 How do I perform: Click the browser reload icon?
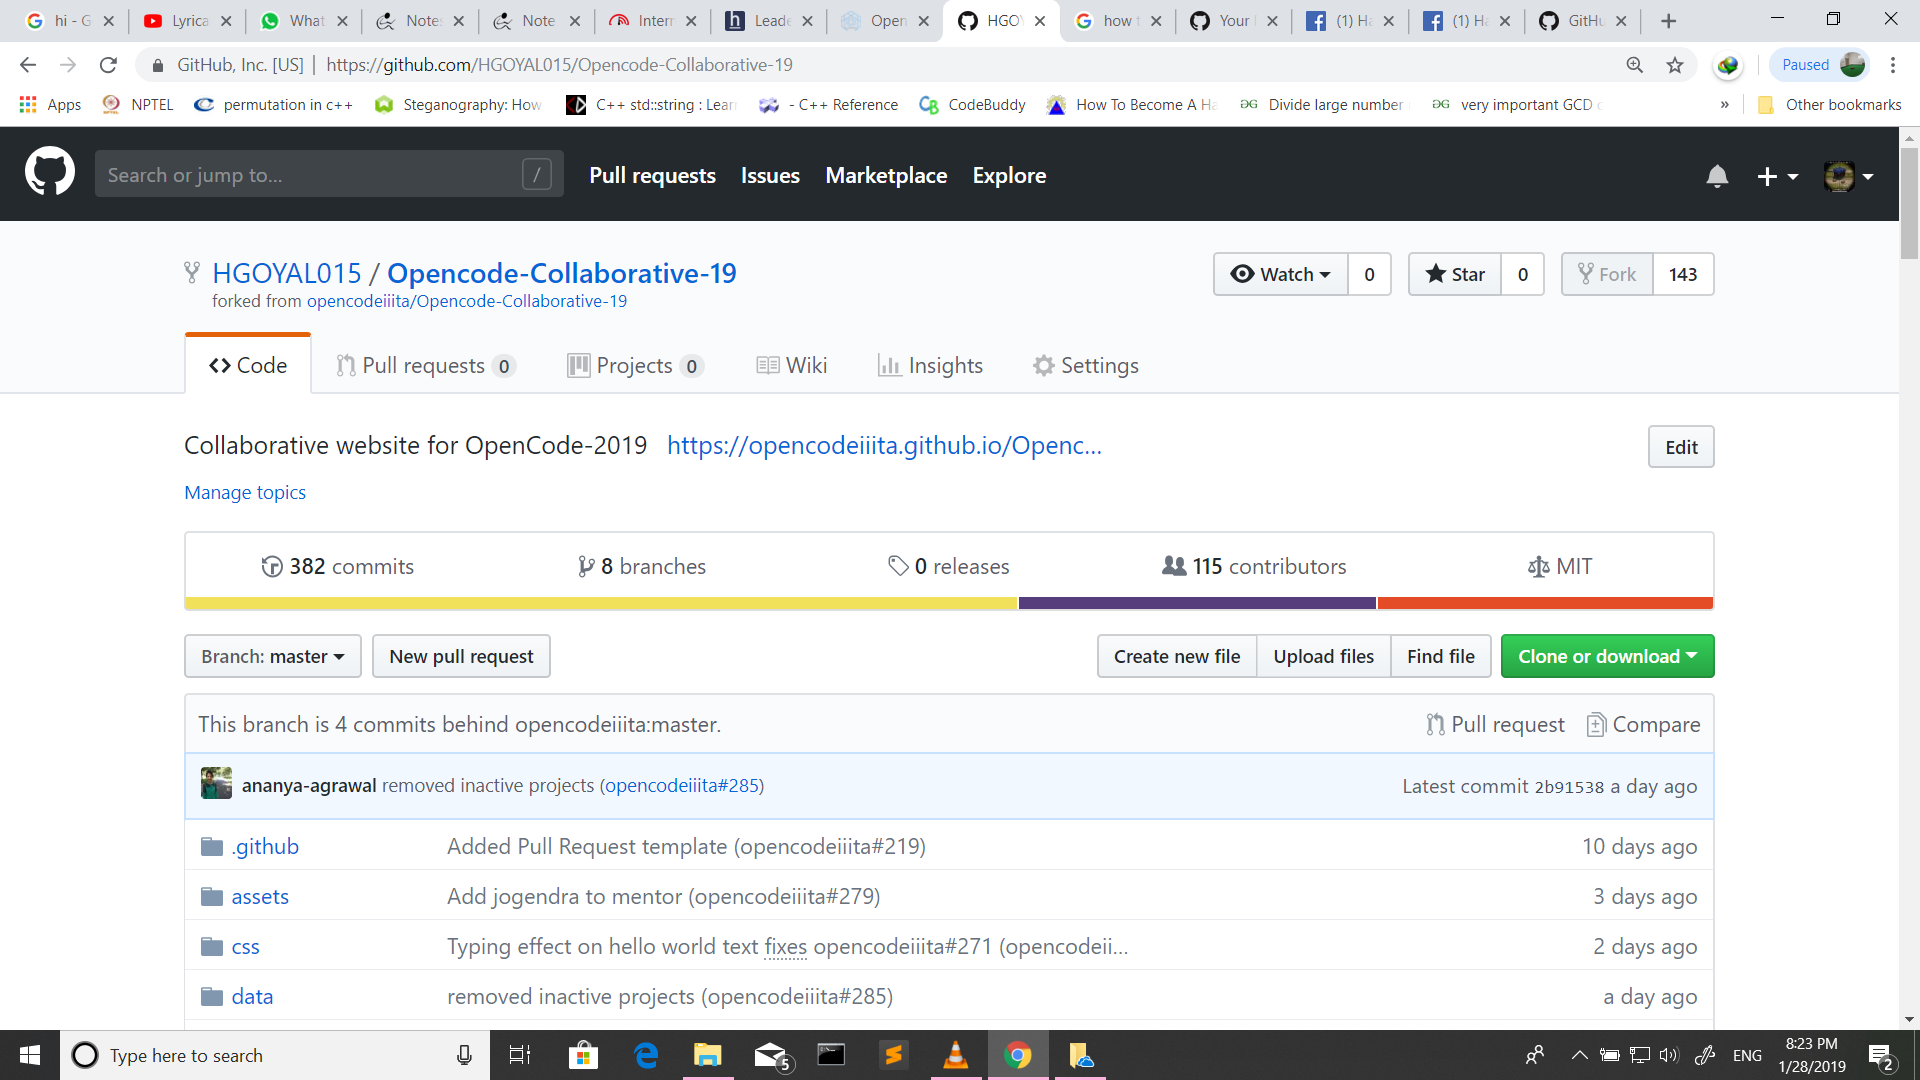[x=108, y=65]
